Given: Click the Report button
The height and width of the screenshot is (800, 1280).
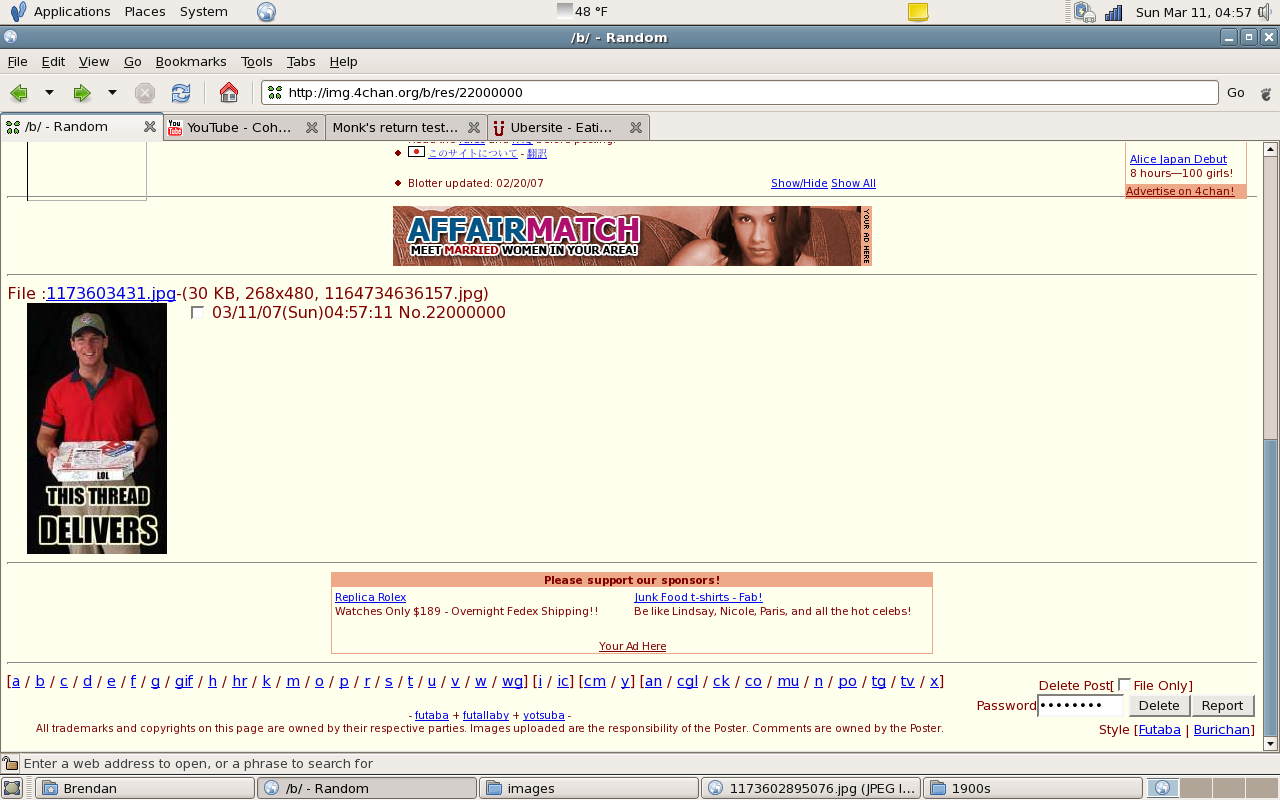Looking at the screenshot, I should coord(1222,706).
